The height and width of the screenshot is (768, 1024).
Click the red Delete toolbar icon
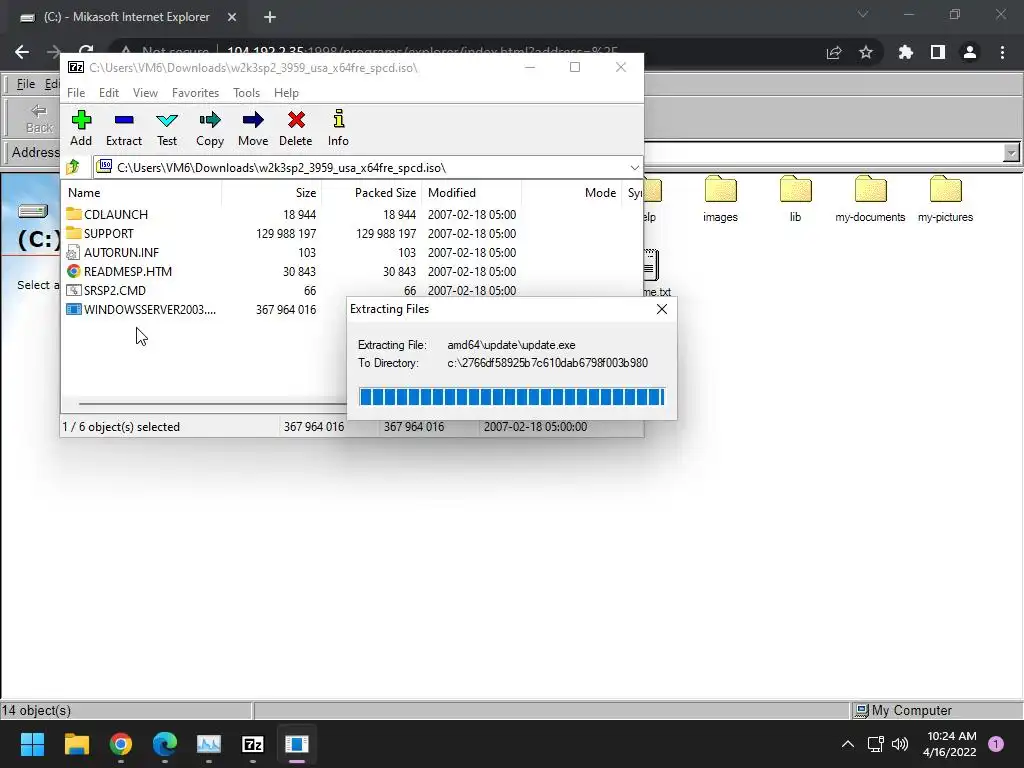[x=296, y=128]
